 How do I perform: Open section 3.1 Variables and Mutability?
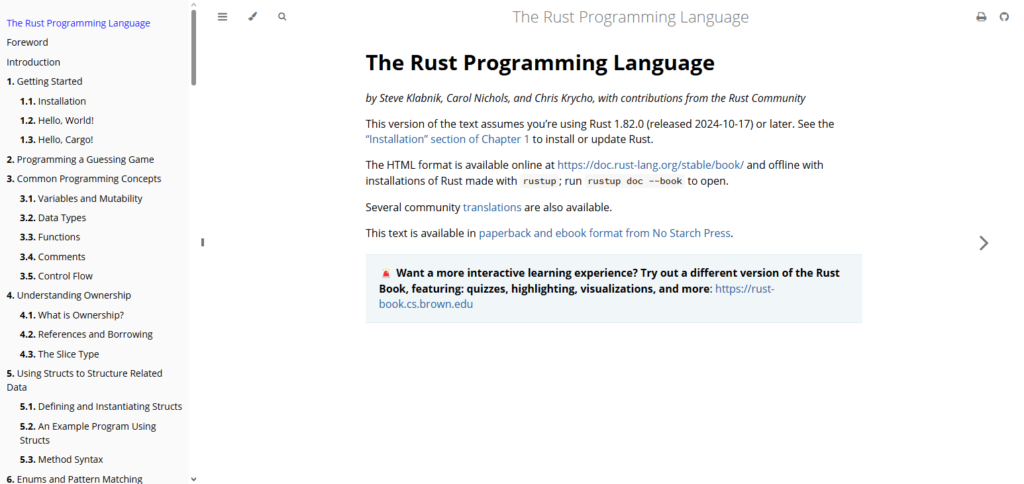[x=81, y=199]
